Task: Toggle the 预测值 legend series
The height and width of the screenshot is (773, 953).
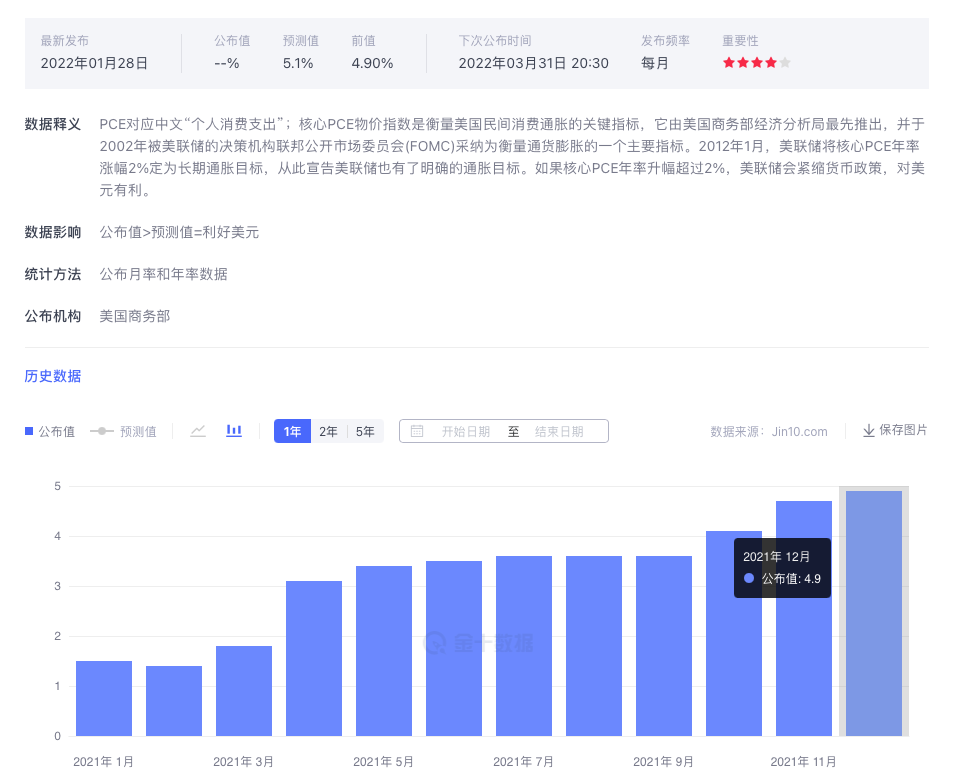Action: click(x=123, y=431)
